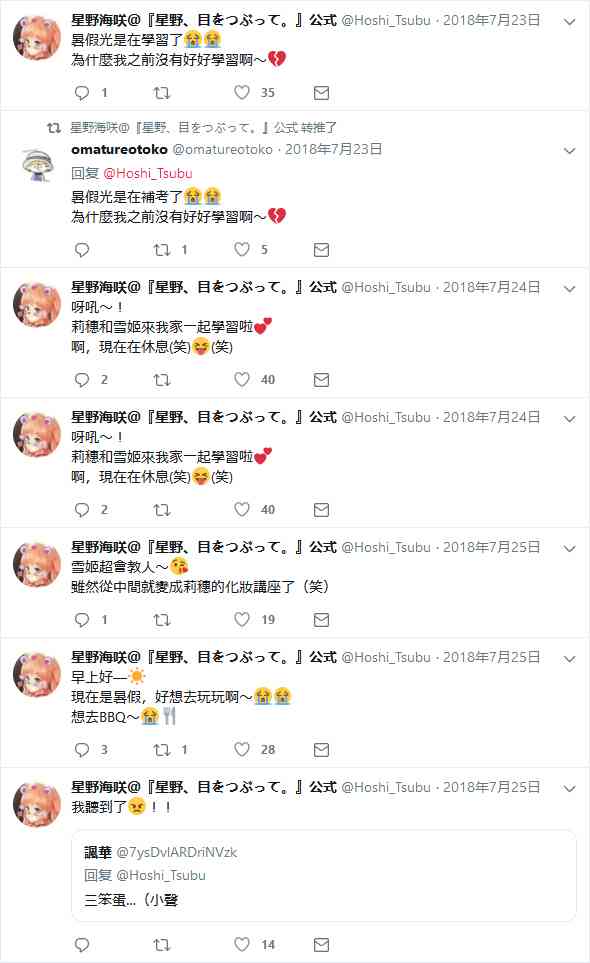Reply to the omatureotoko tweet

(82, 250)
